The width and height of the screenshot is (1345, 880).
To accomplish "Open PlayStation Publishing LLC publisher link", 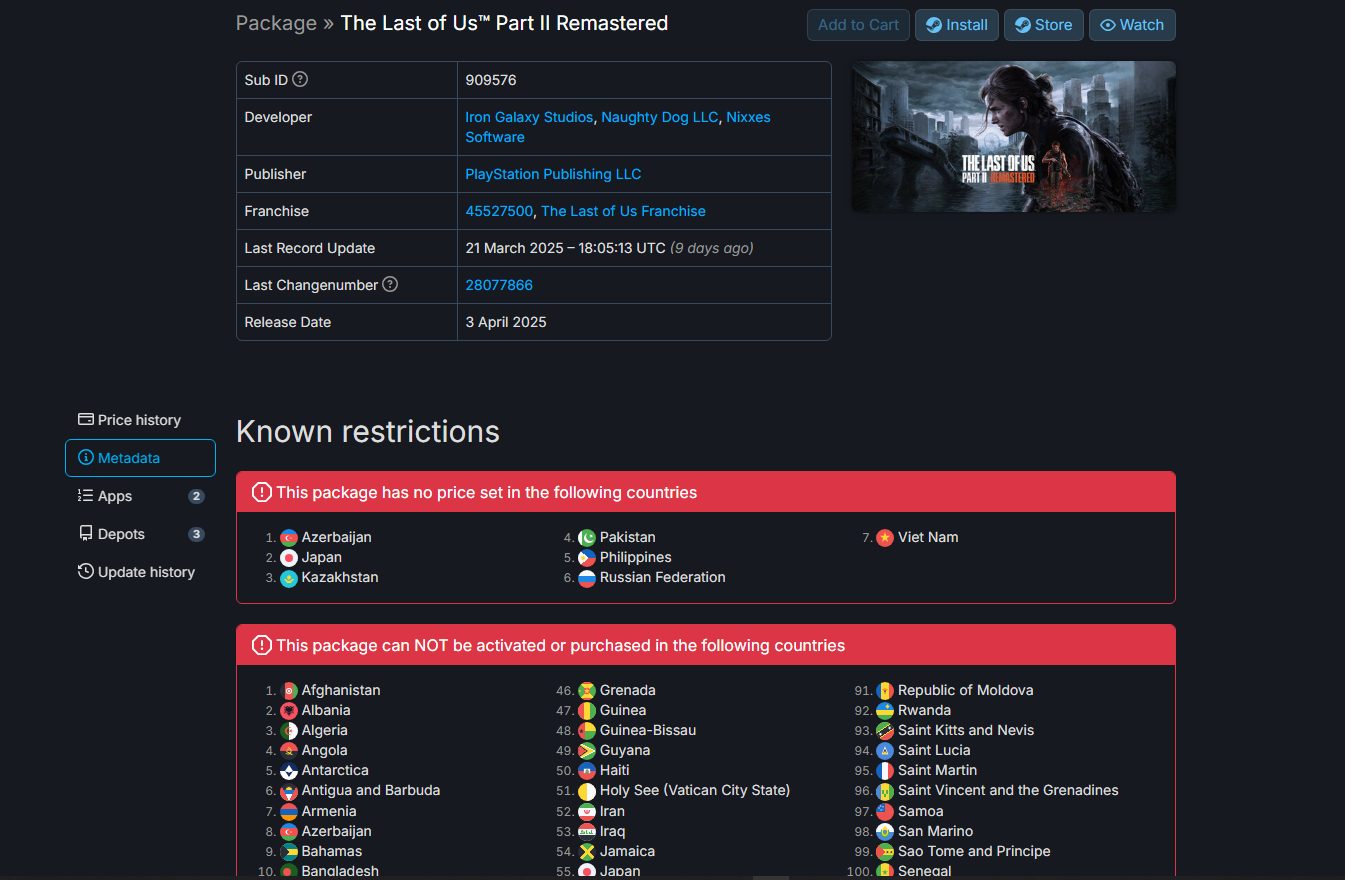I will [x=553, y=174].
